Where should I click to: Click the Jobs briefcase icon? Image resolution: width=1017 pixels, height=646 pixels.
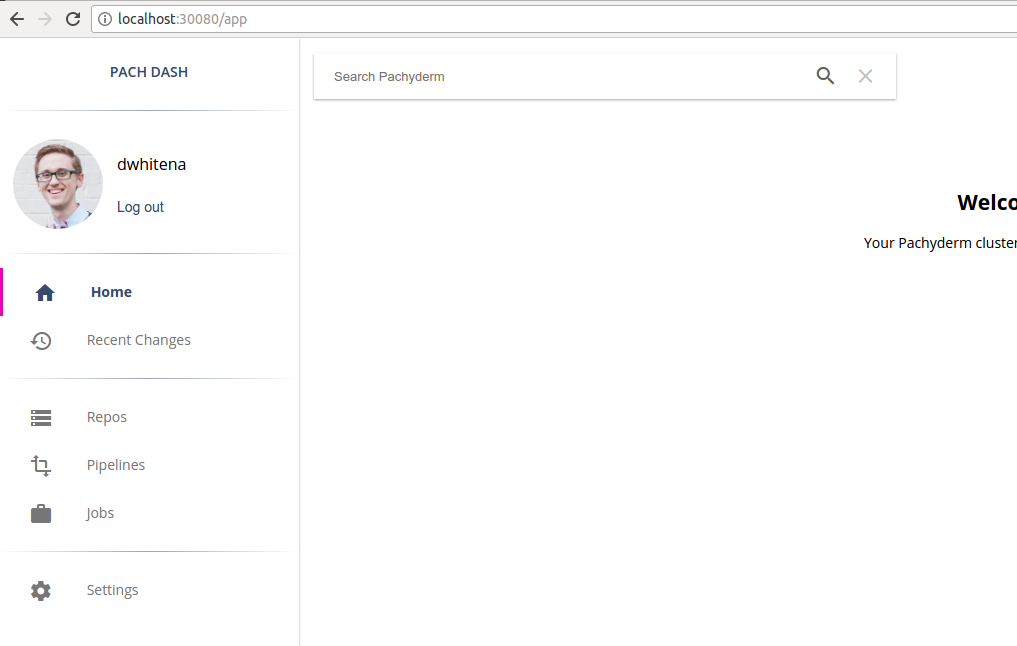point(41,514)
